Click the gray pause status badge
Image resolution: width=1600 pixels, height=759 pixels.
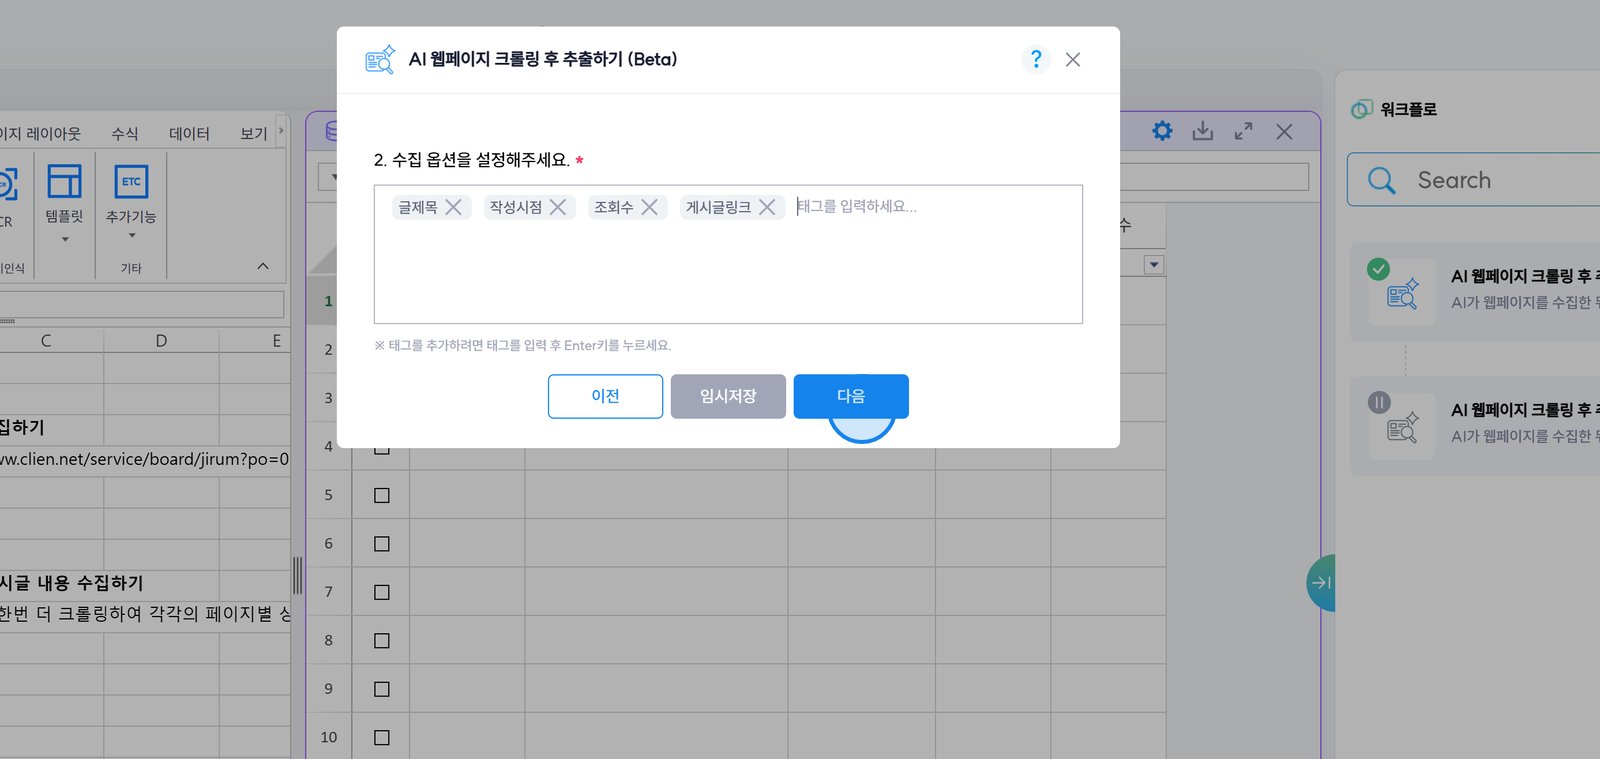coord(1379,403)
